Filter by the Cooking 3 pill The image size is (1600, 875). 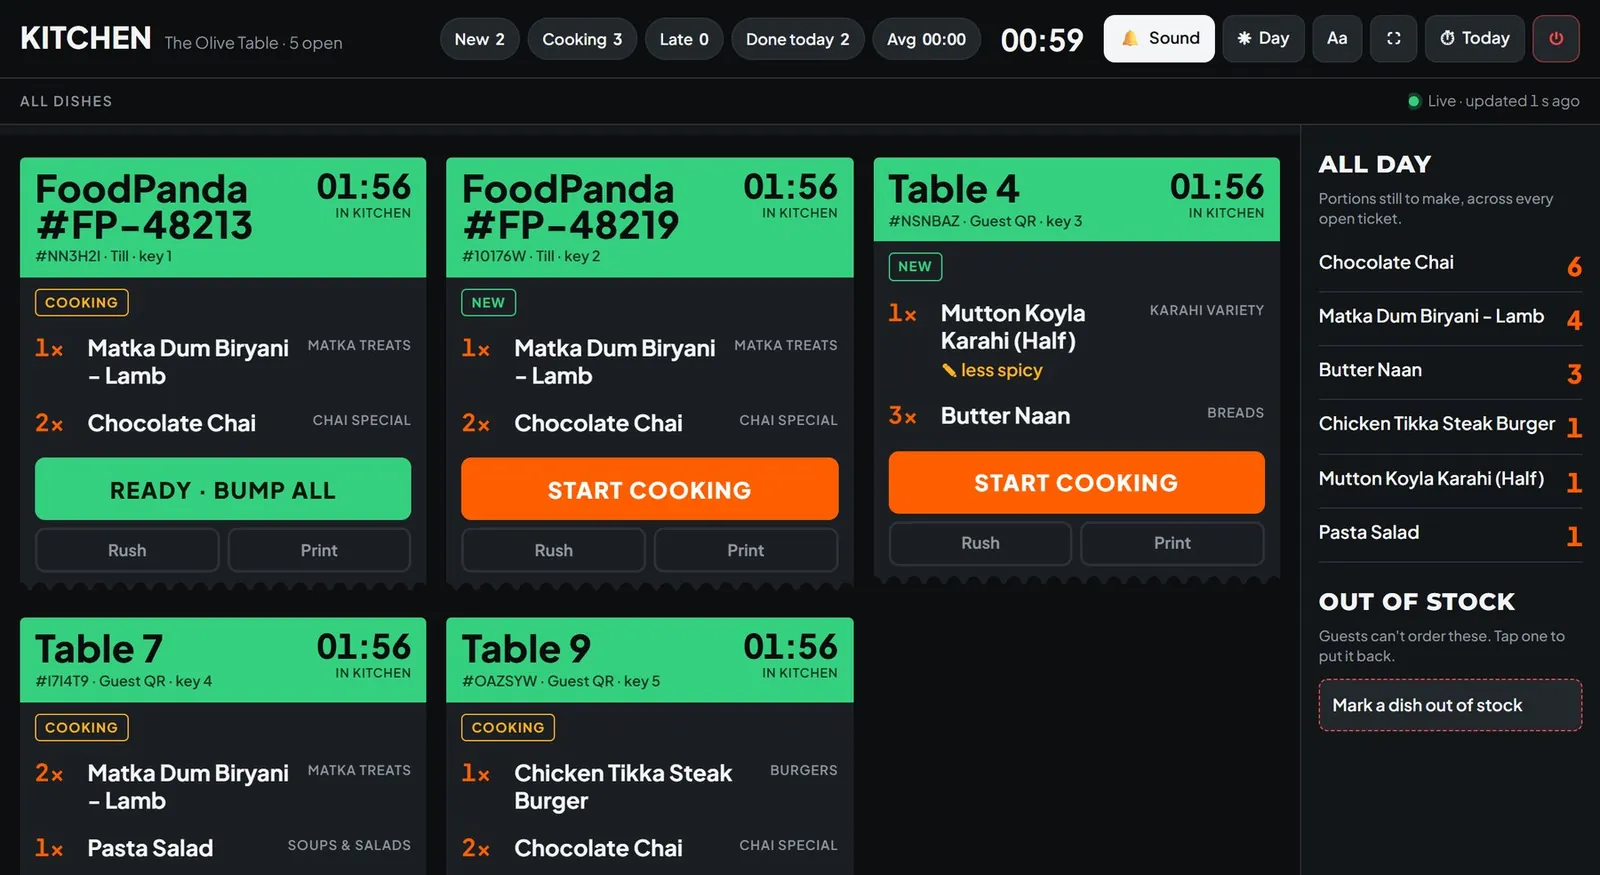pyautogui.click(x=582, y=39)
